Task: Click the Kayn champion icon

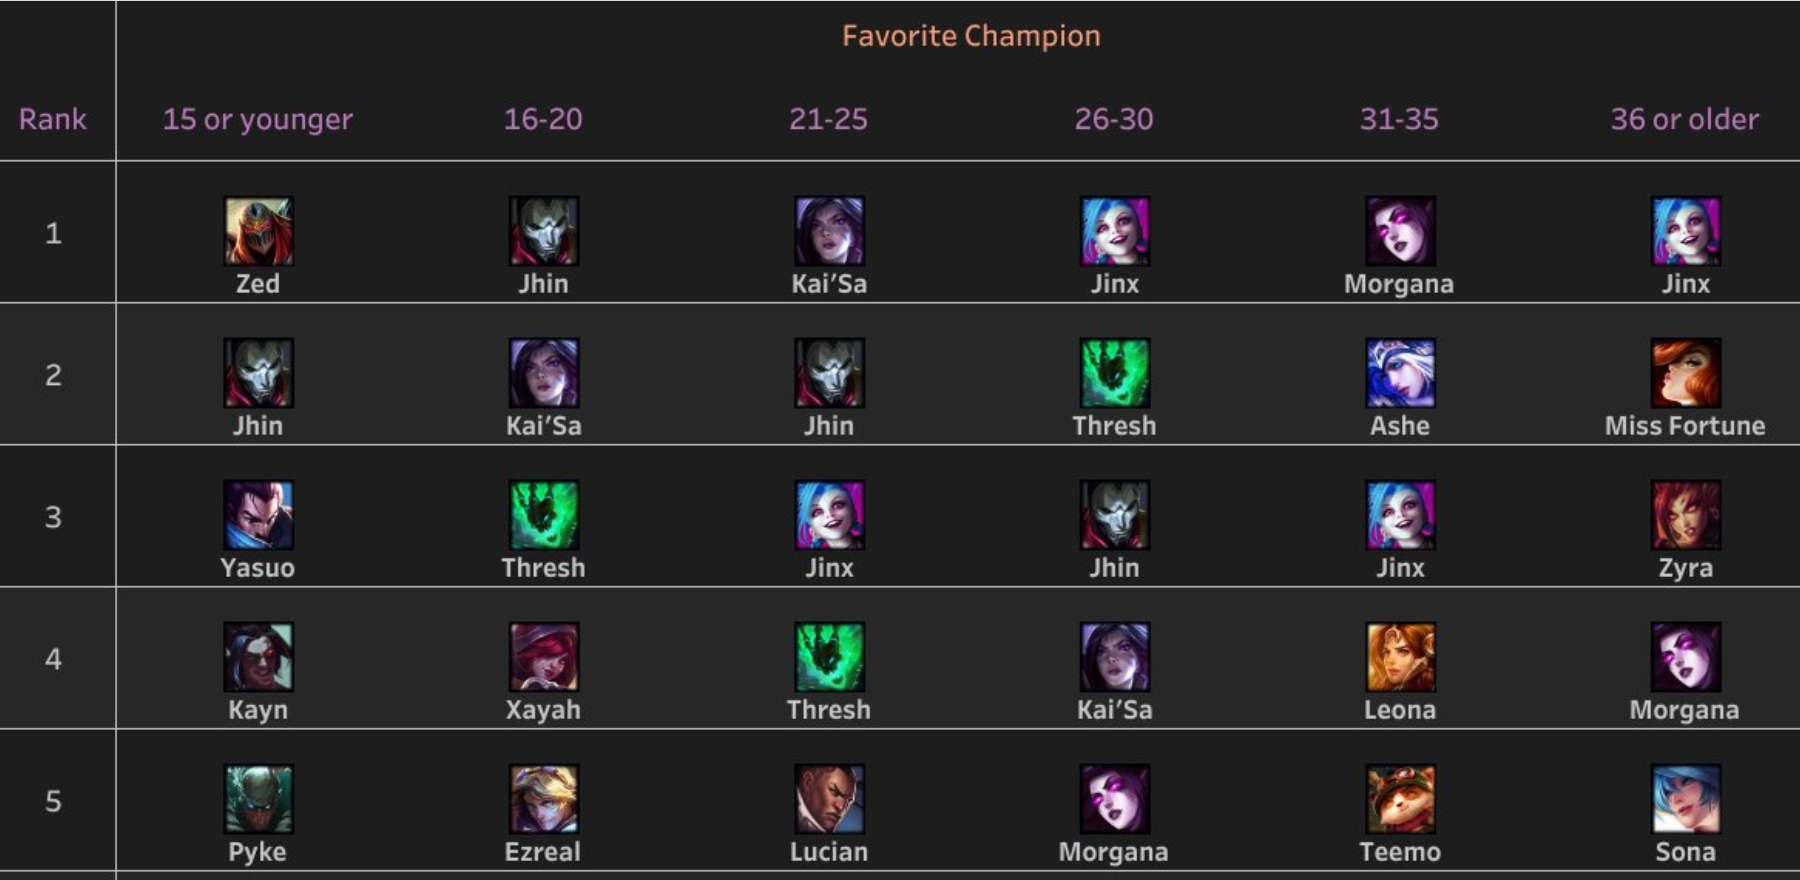Action: point(258,657)
